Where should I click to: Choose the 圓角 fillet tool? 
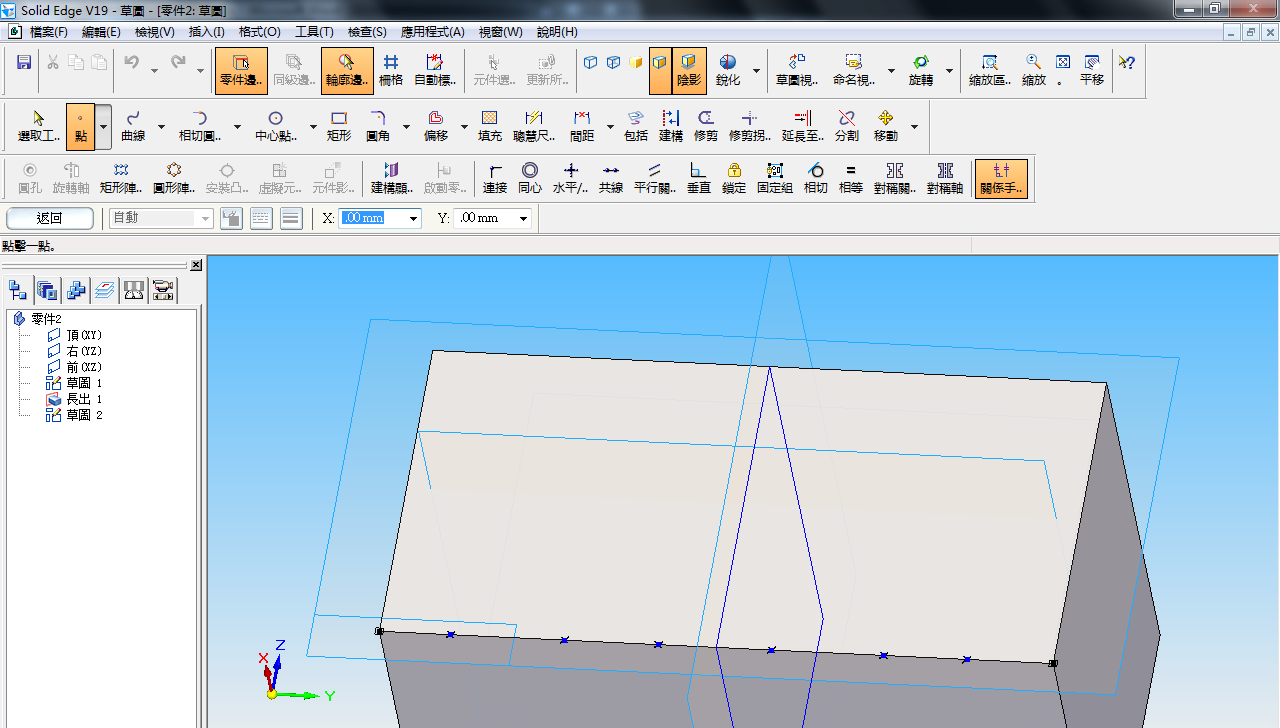[378, 126]
